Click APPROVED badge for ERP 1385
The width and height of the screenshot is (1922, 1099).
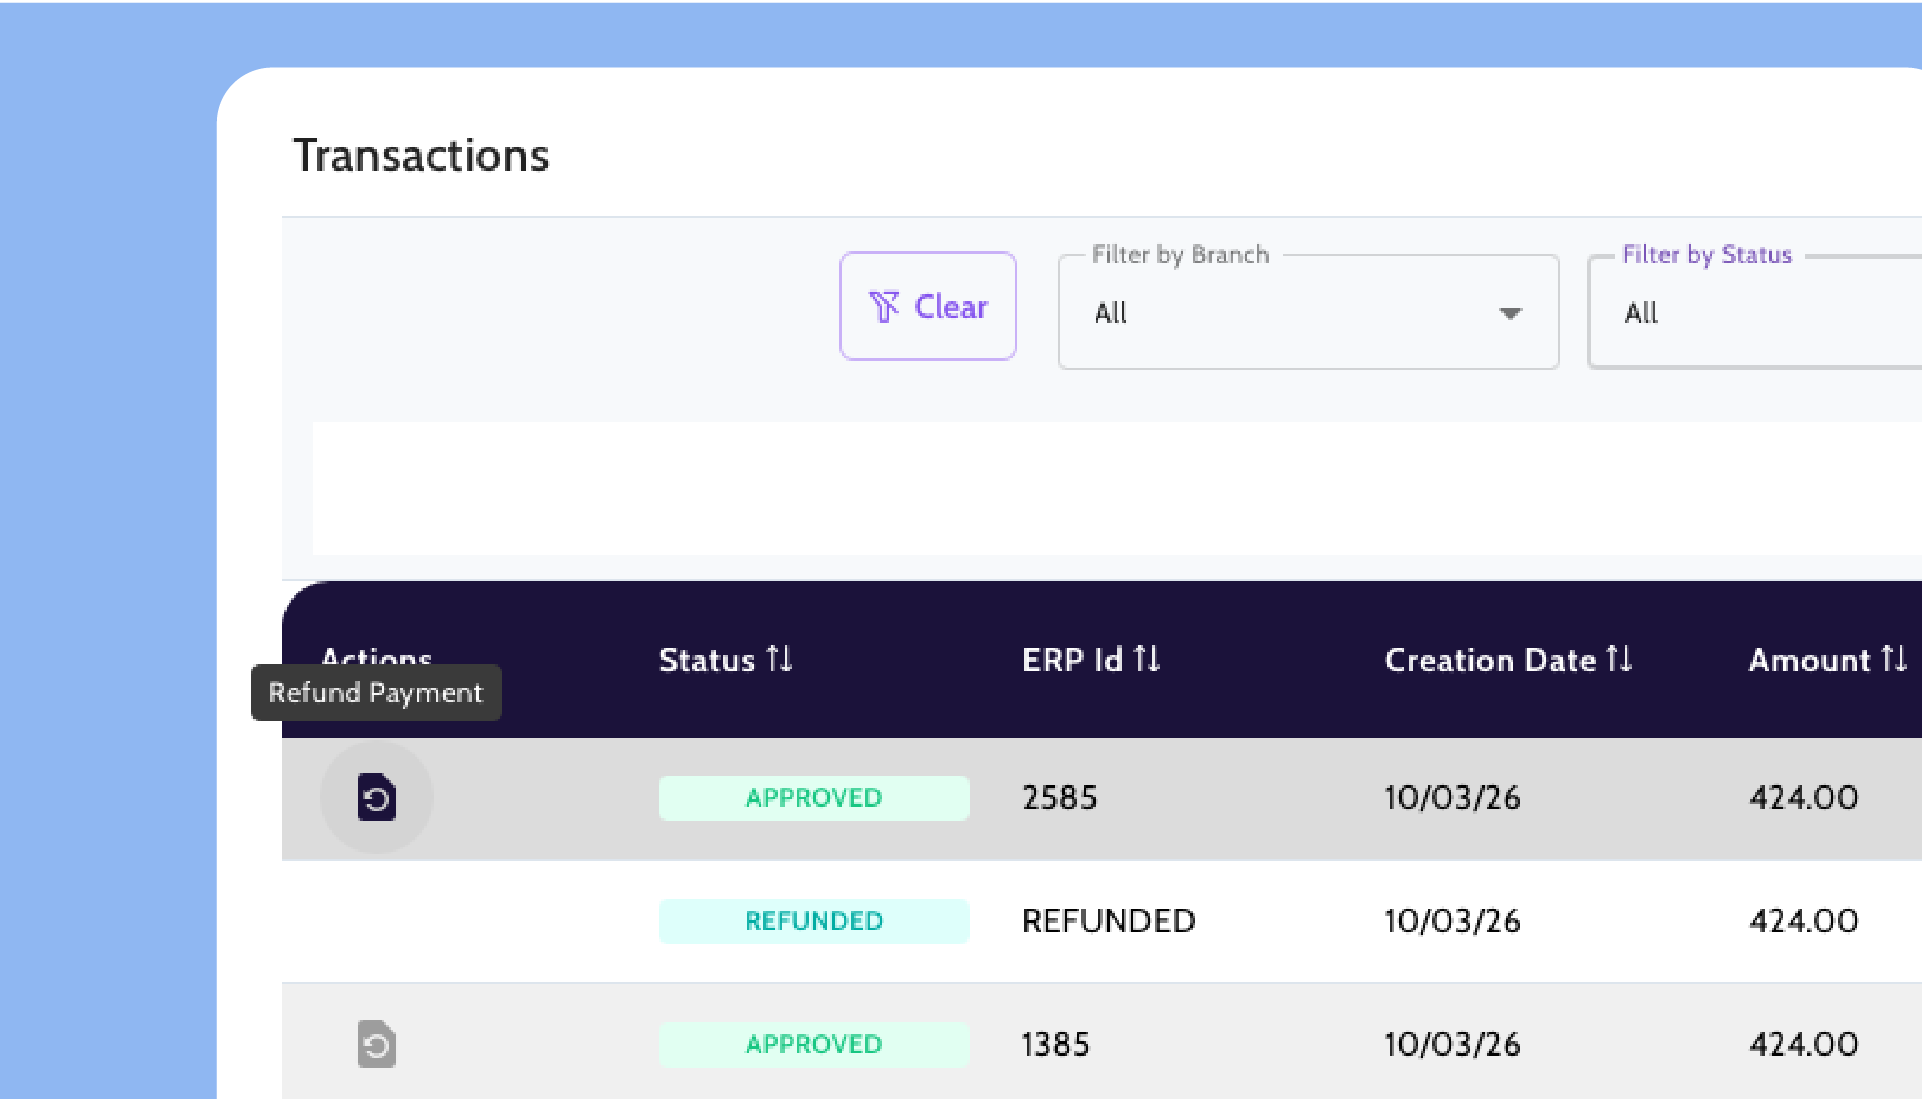point(813,1044)
